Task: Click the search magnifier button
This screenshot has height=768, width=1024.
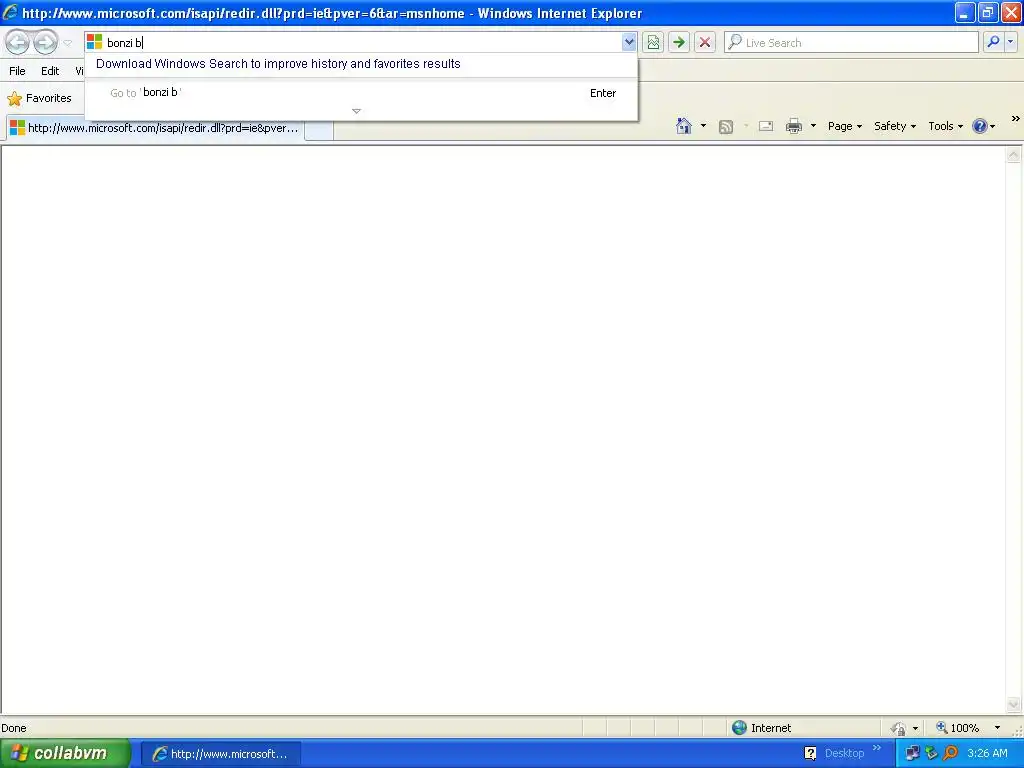Action: point(993,42)
